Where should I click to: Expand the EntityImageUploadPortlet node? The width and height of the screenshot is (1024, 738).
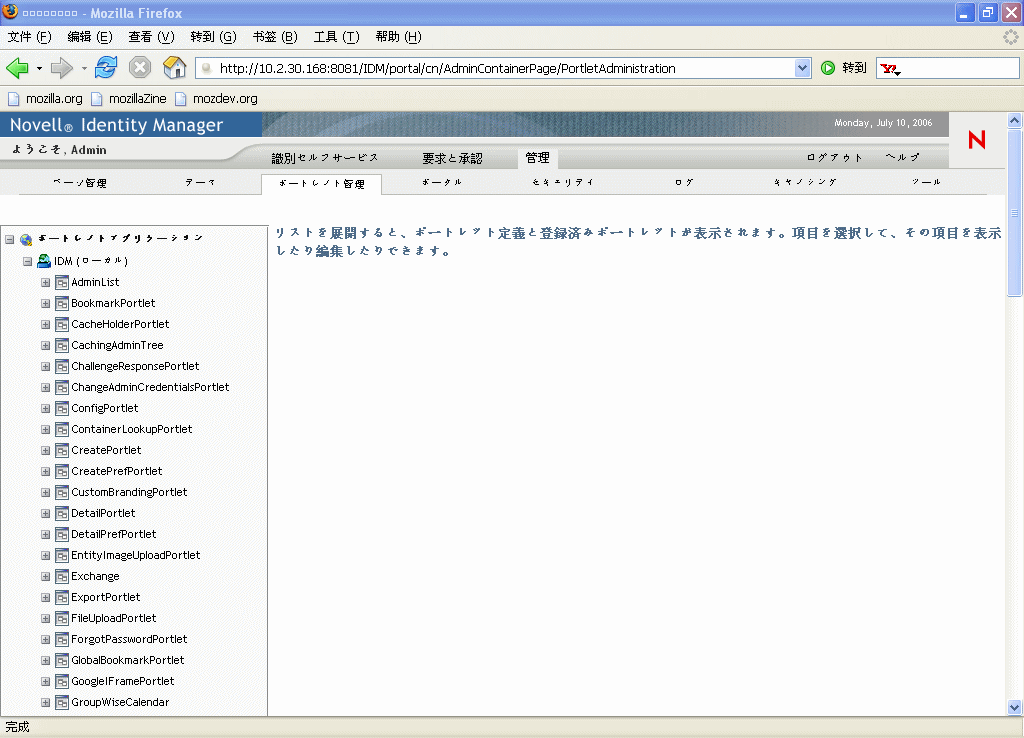tap(46, 555)
